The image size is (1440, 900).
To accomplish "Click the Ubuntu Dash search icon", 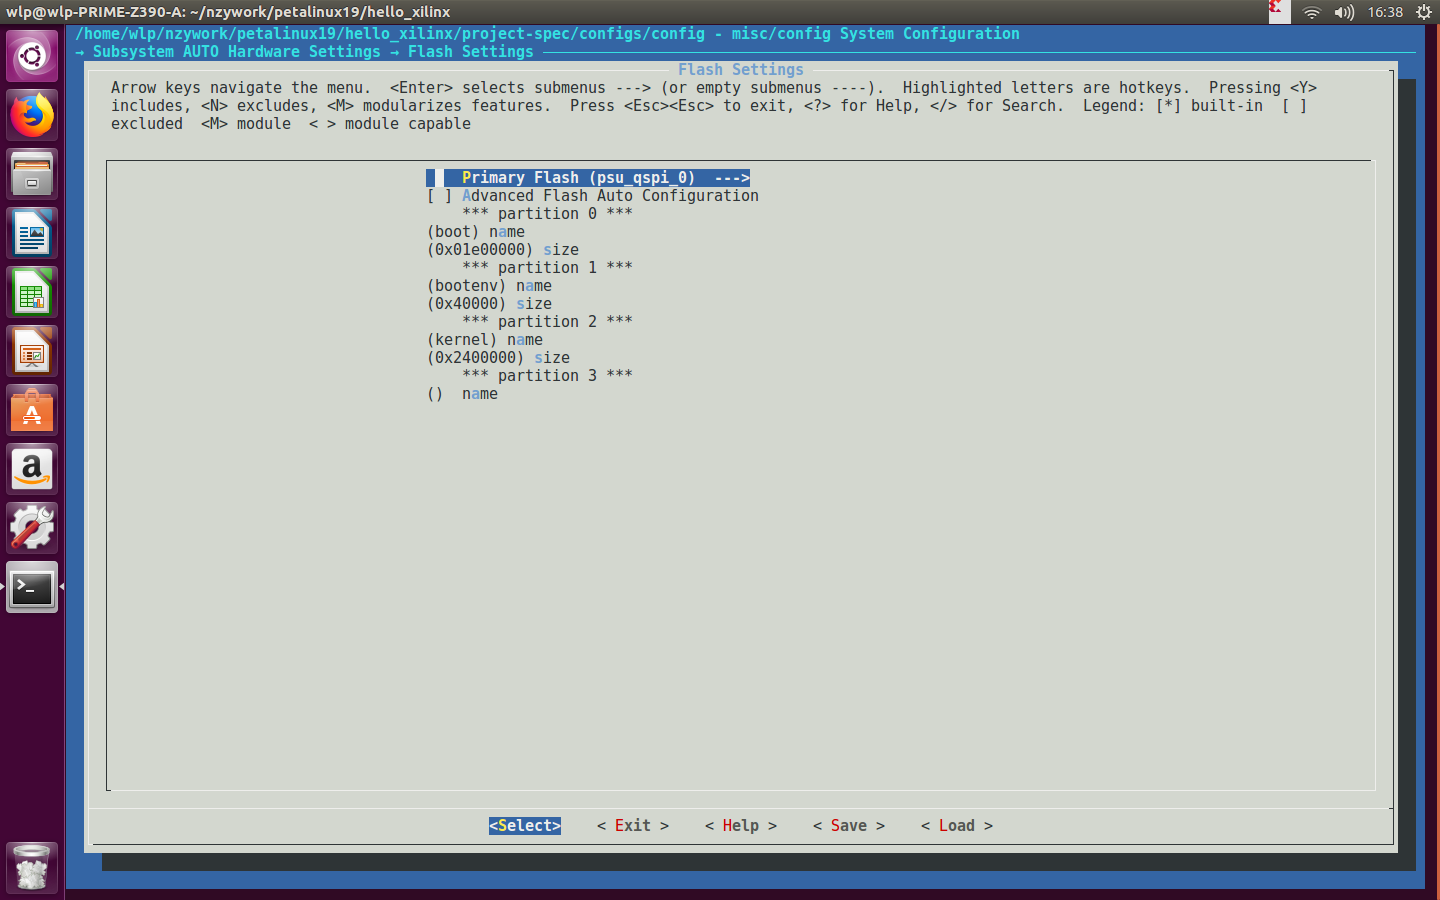I will pyautogui.click(x=31, y=55).
